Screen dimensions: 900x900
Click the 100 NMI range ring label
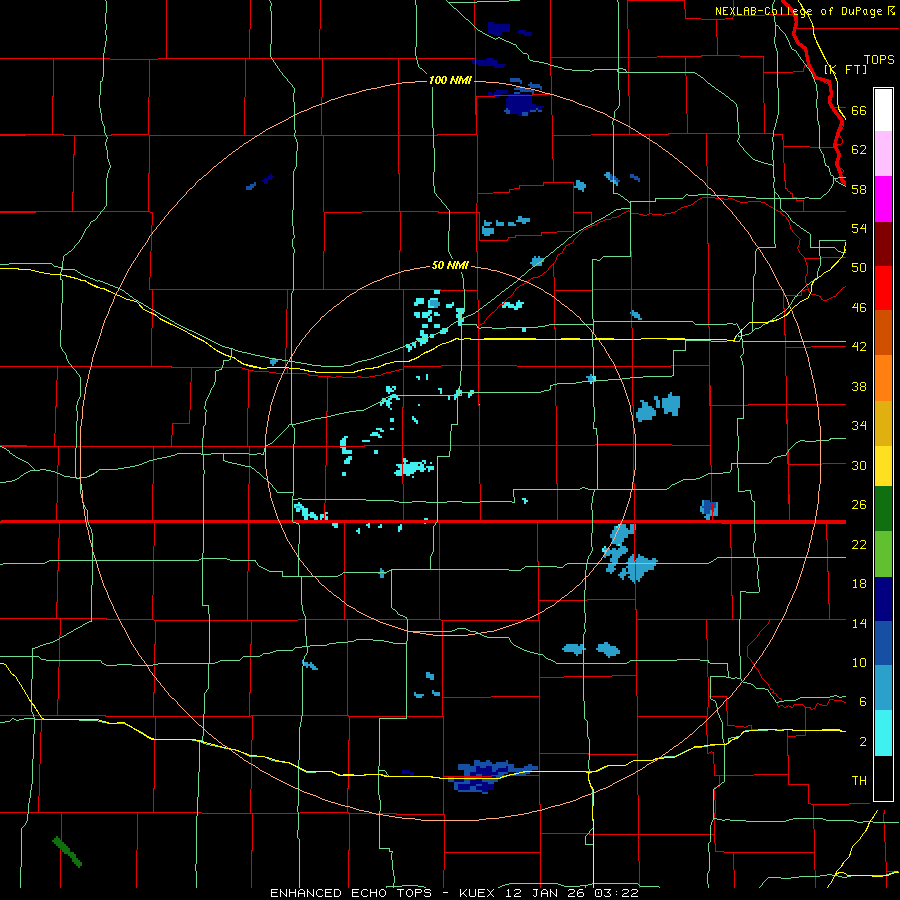450,80
